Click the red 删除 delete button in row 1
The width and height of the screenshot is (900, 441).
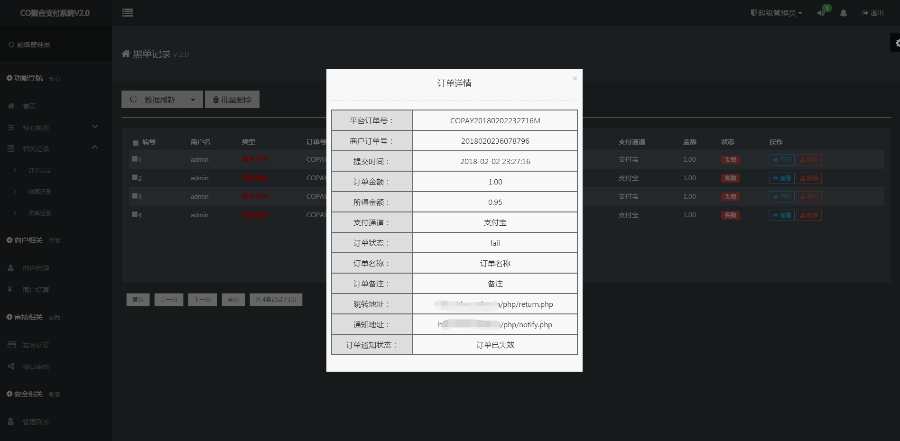(x=809, y=160)
